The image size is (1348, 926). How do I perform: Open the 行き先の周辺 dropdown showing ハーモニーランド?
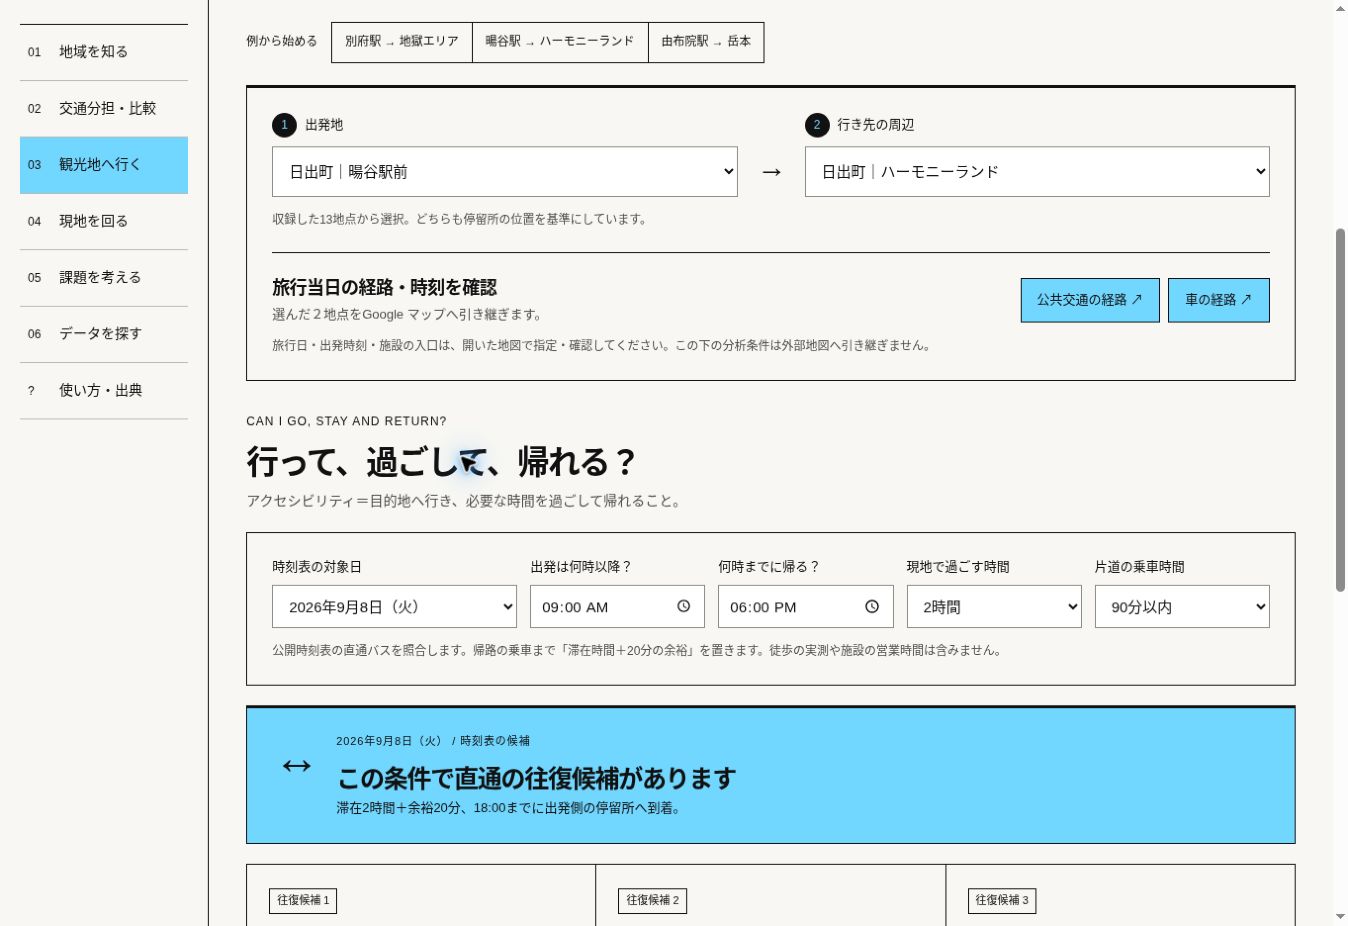coord(1037,172)
